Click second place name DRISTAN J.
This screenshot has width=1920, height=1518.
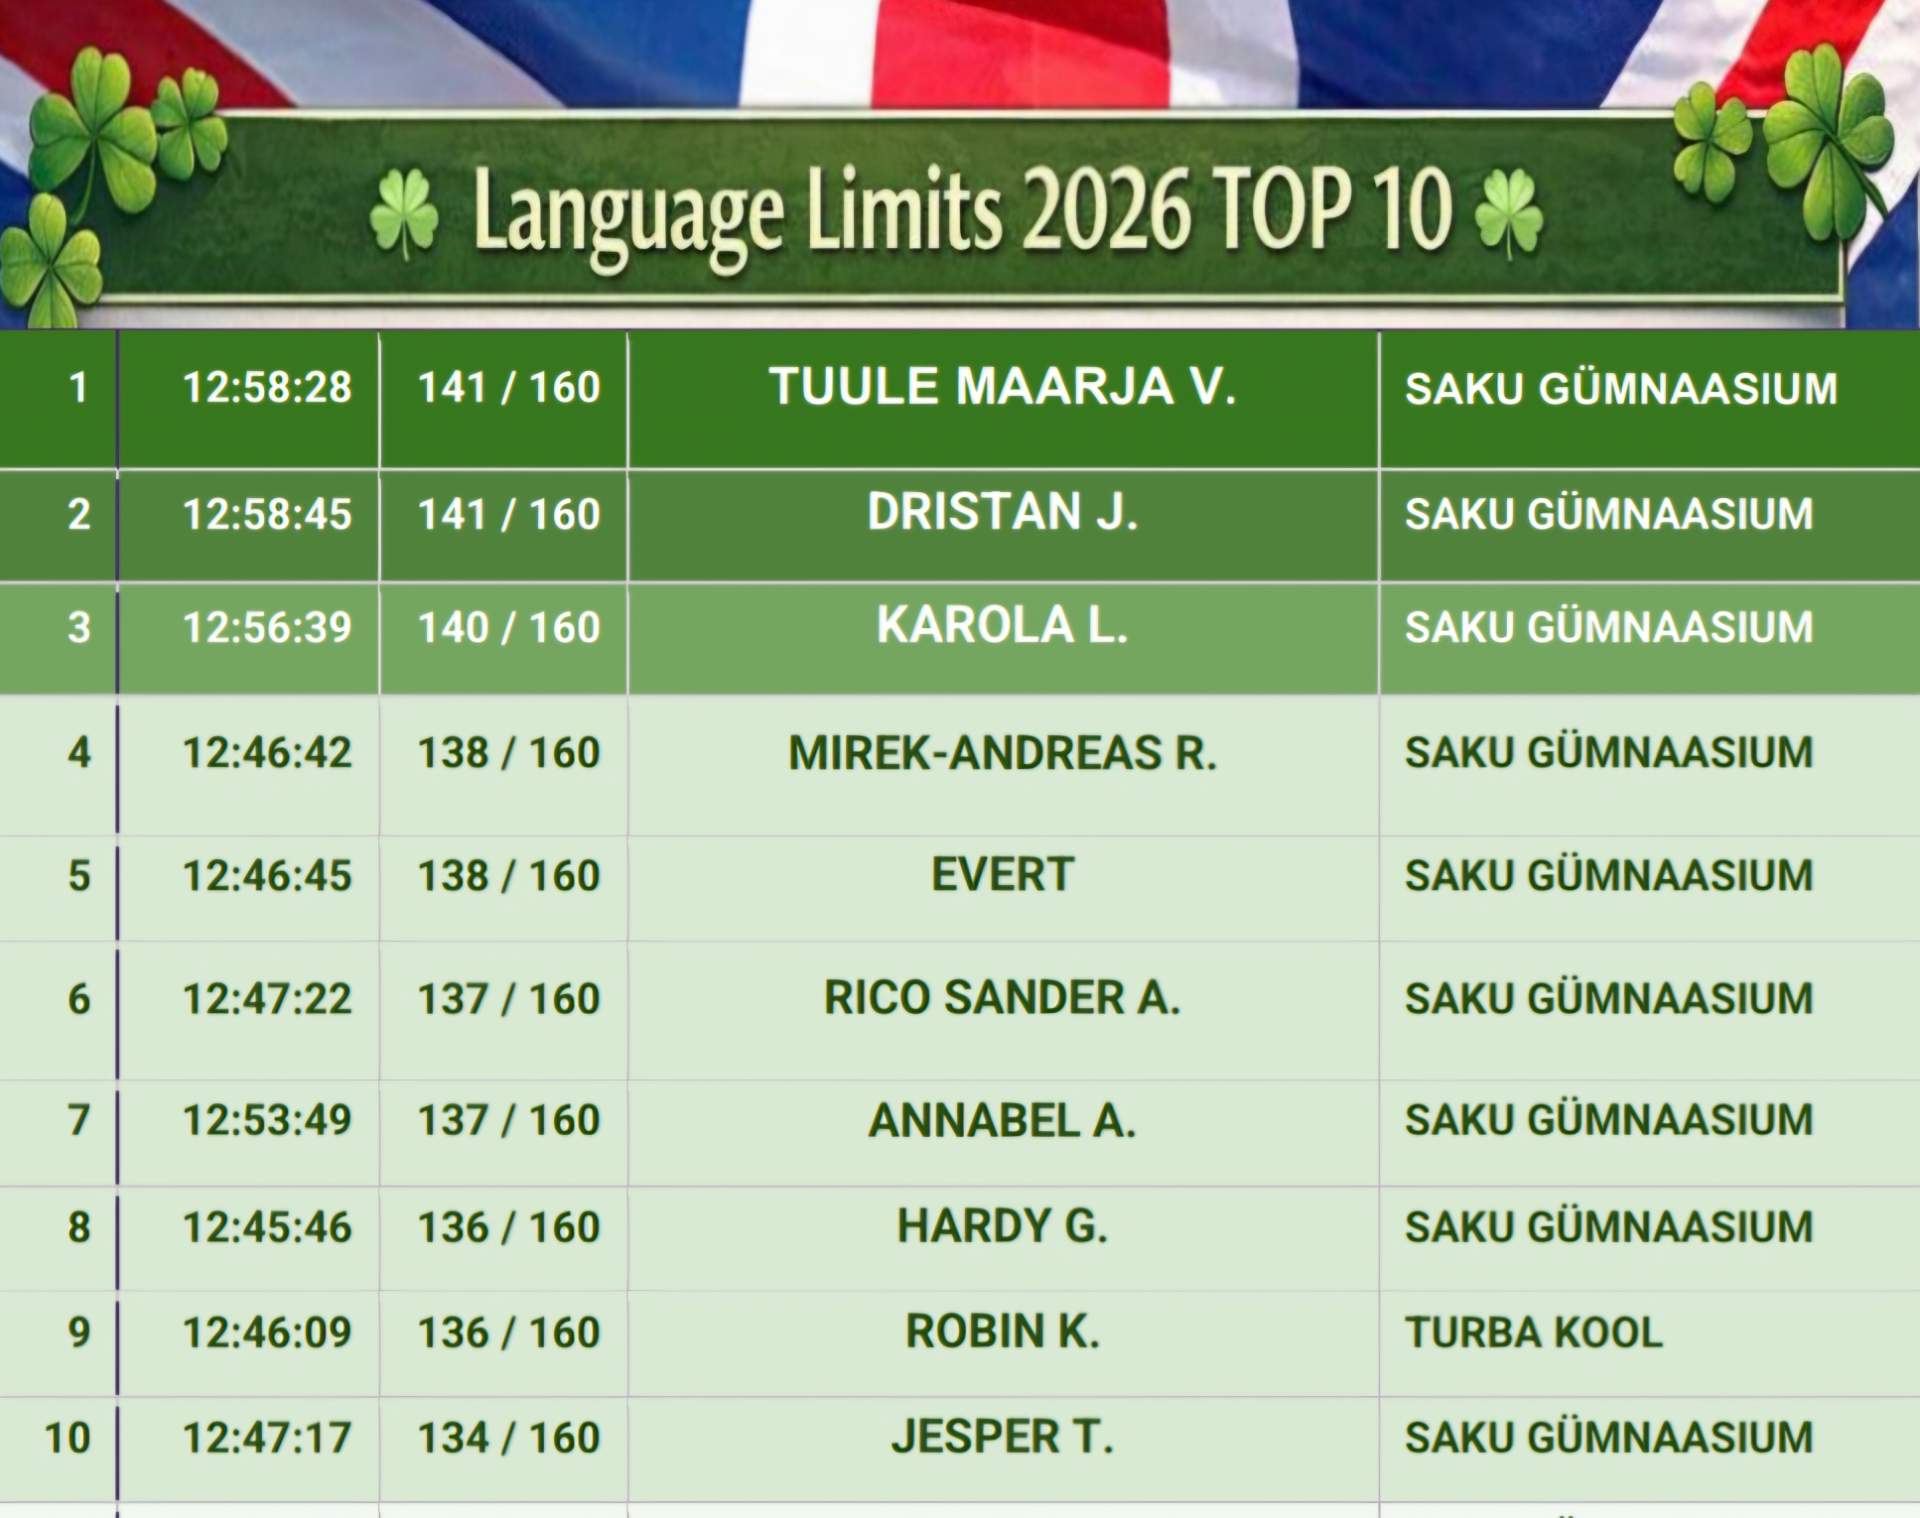click(x=1002, y=513)
